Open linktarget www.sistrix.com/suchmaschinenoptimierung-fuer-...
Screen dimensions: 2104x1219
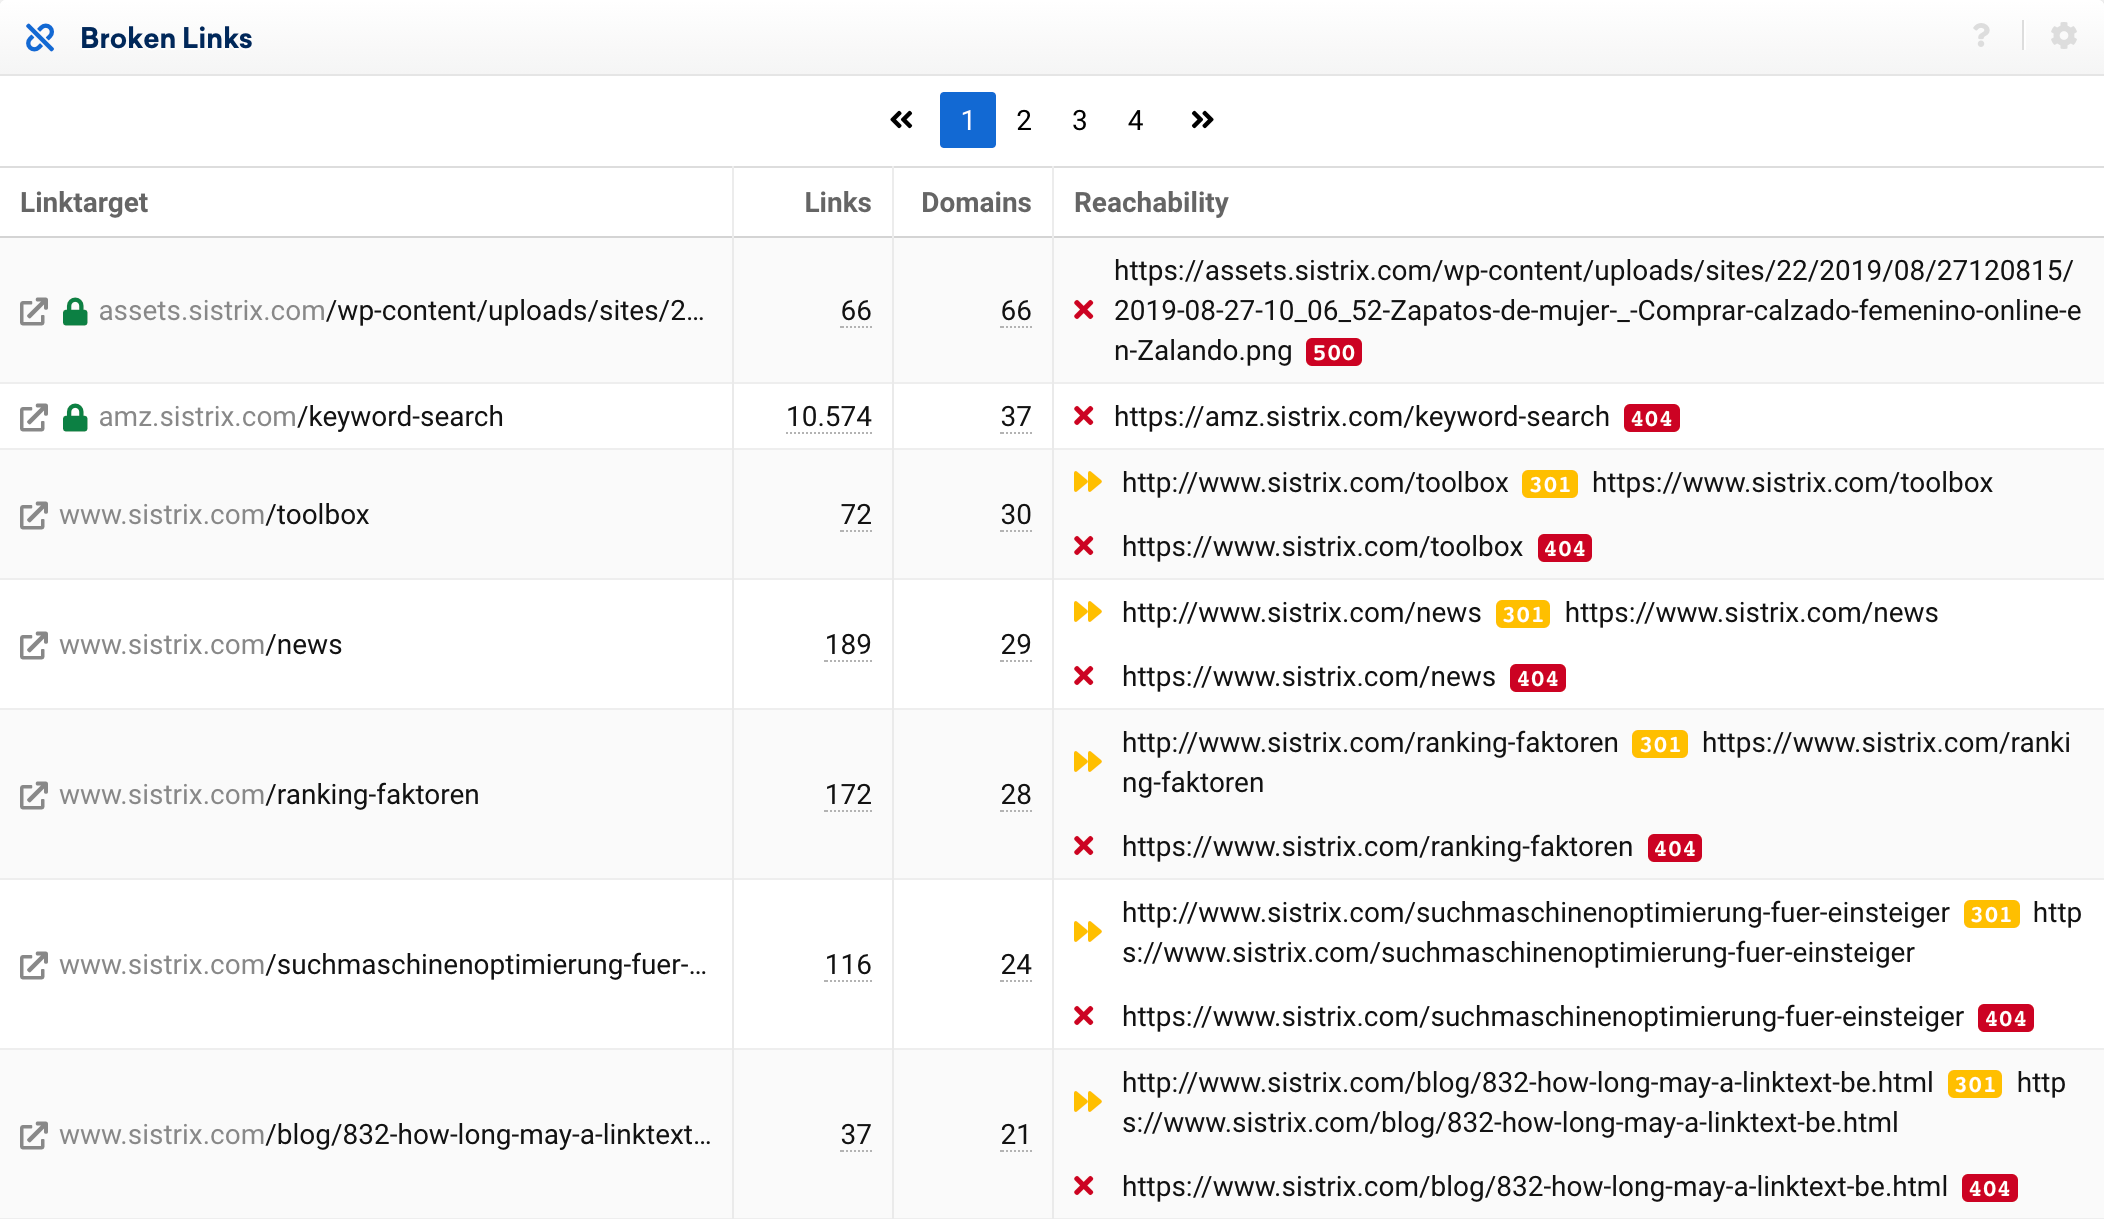pyautogui.click(x=383, y=965)
